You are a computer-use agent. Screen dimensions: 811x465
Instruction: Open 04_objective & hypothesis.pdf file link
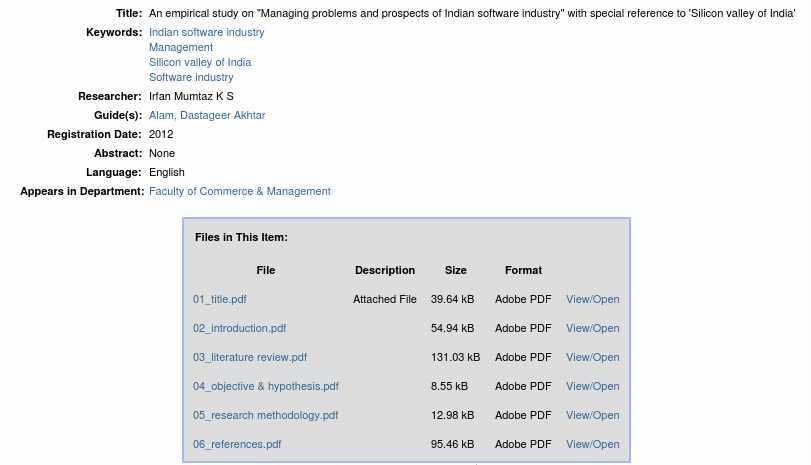point(265,386)
